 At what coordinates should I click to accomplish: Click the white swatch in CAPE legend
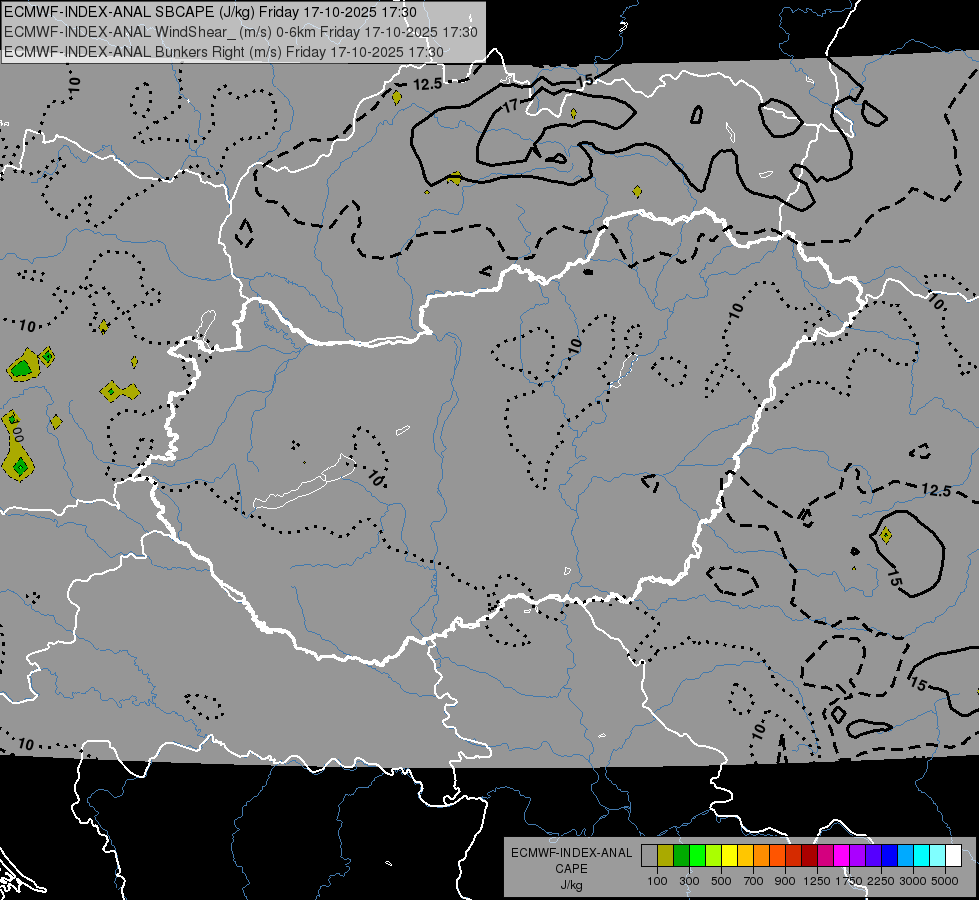[954, 856]
